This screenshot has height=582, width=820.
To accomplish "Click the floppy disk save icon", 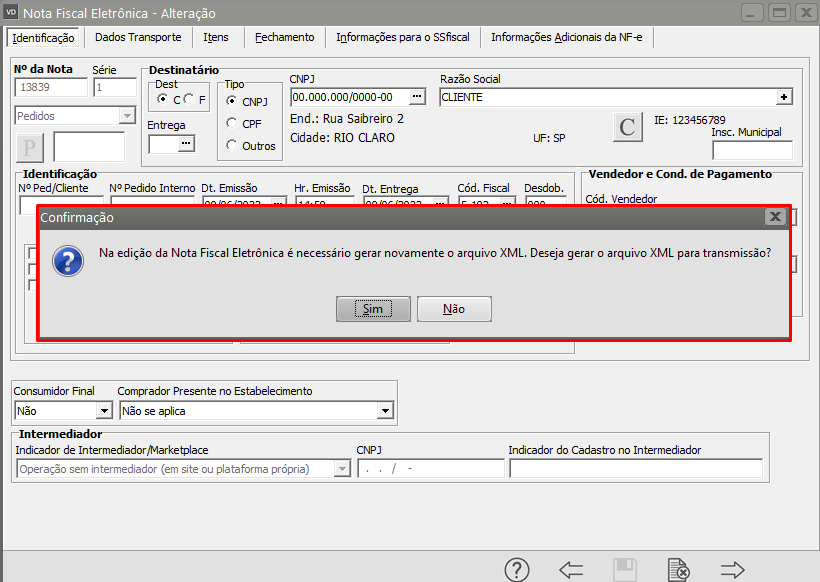I will (x=625, y=570).
